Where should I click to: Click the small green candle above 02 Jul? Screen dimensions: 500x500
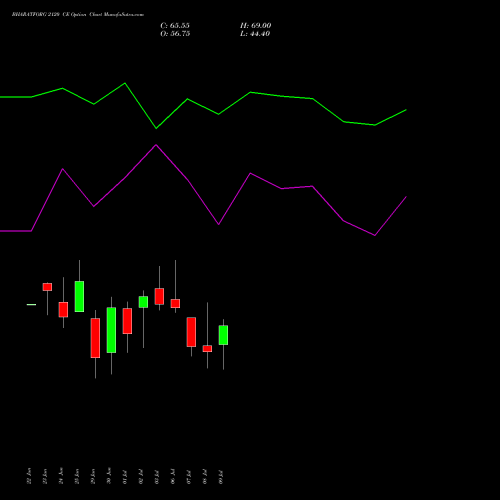point(143,302)
